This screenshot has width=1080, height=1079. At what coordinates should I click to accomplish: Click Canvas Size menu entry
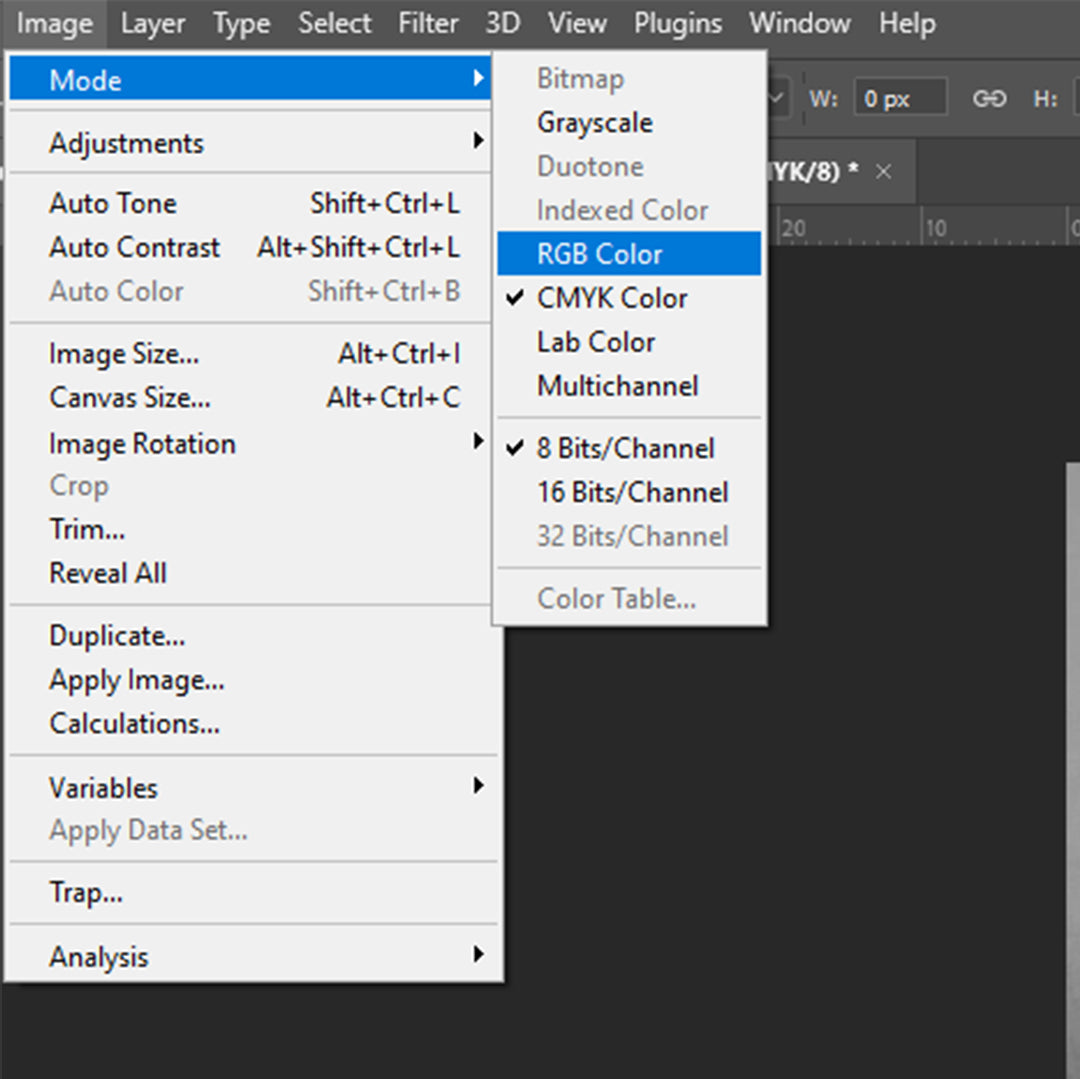(x=130, y=398)
